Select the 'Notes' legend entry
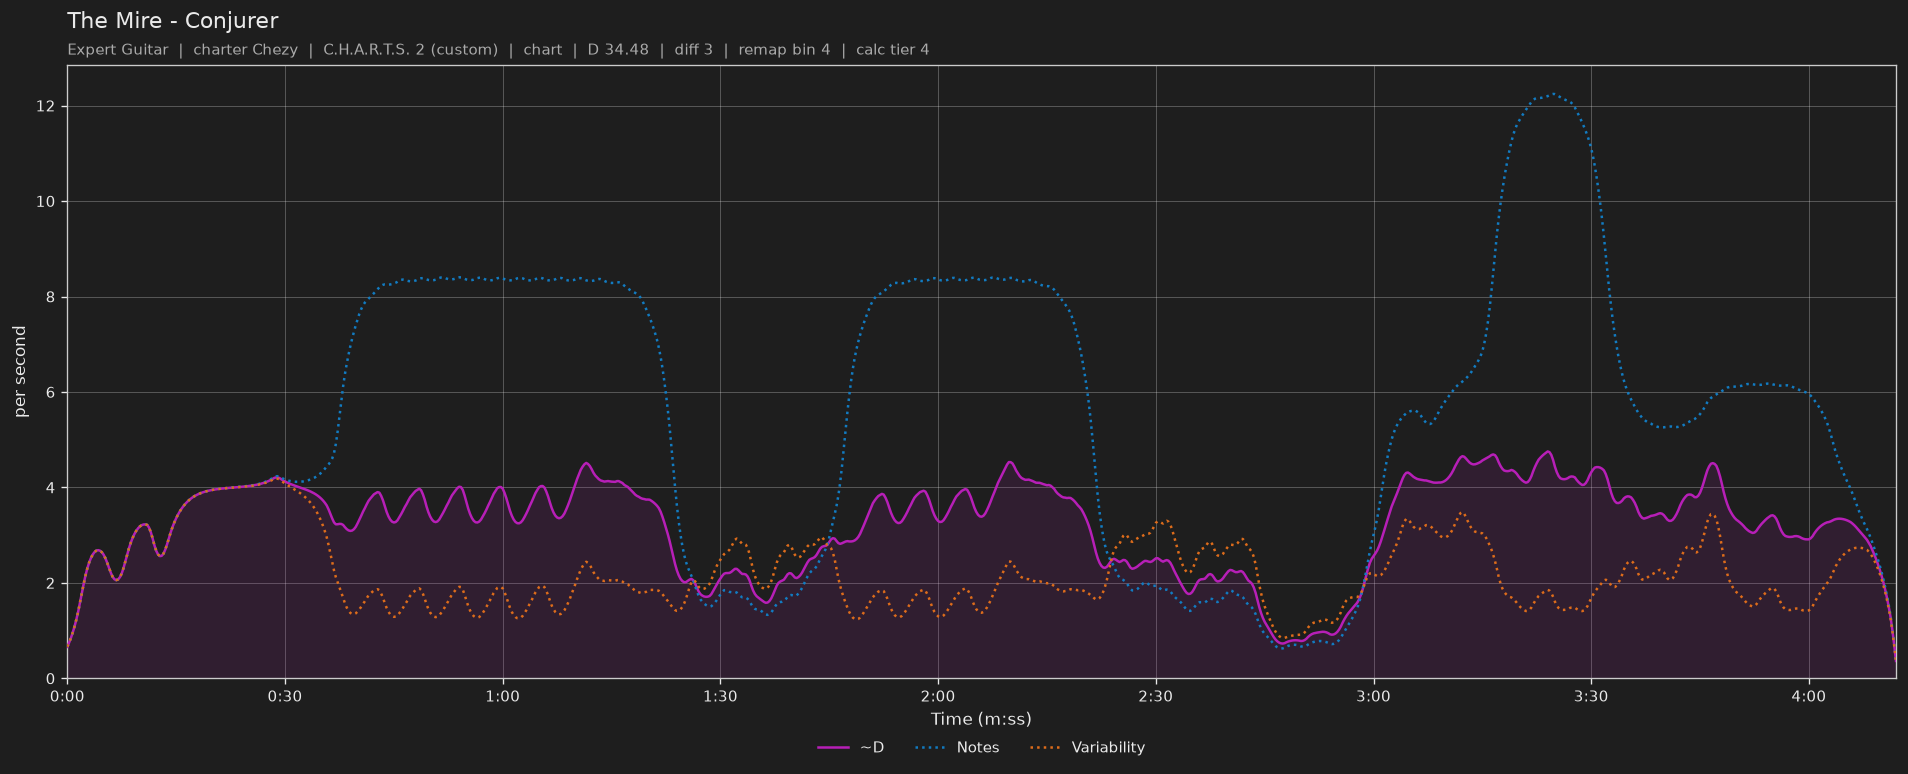1908x774 pixels. tap(958, 747)
